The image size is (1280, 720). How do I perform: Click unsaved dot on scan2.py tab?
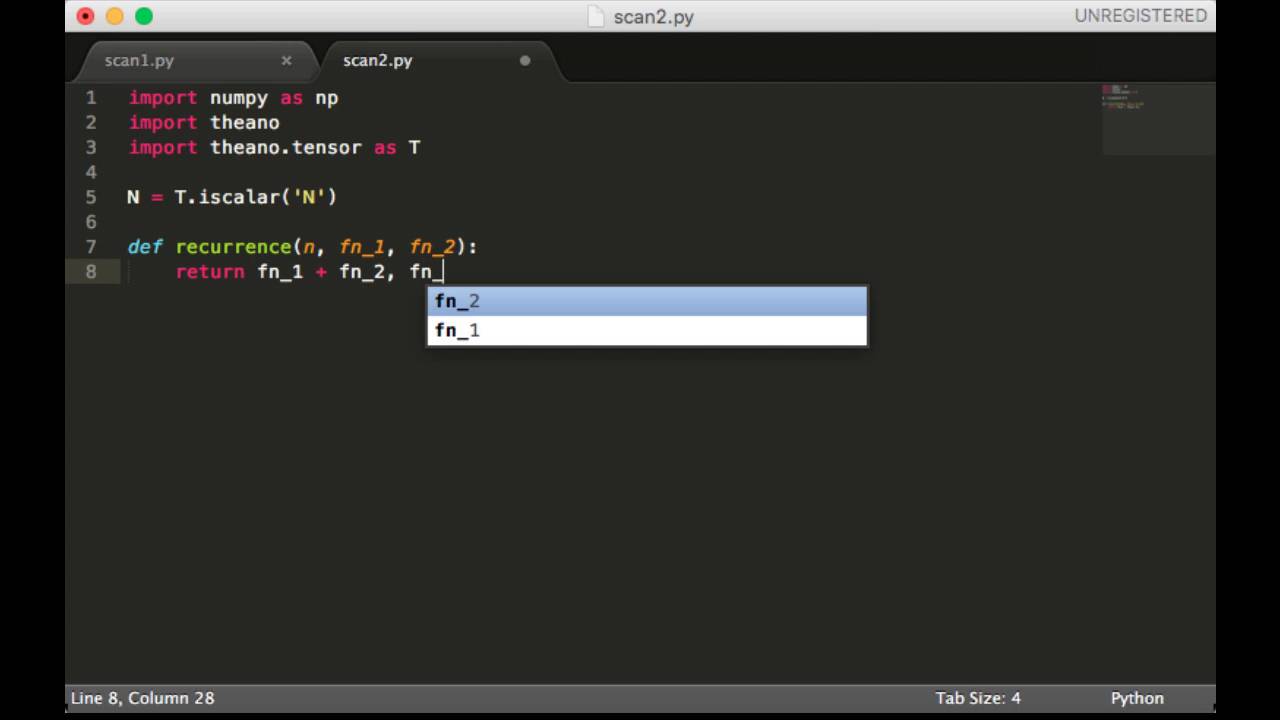[525, 61]
